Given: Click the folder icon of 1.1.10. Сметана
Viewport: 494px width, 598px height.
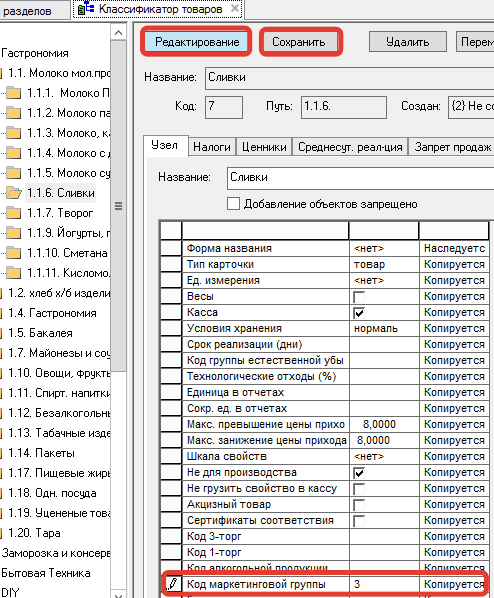Looking at the screenshot, I should (13, 253).
